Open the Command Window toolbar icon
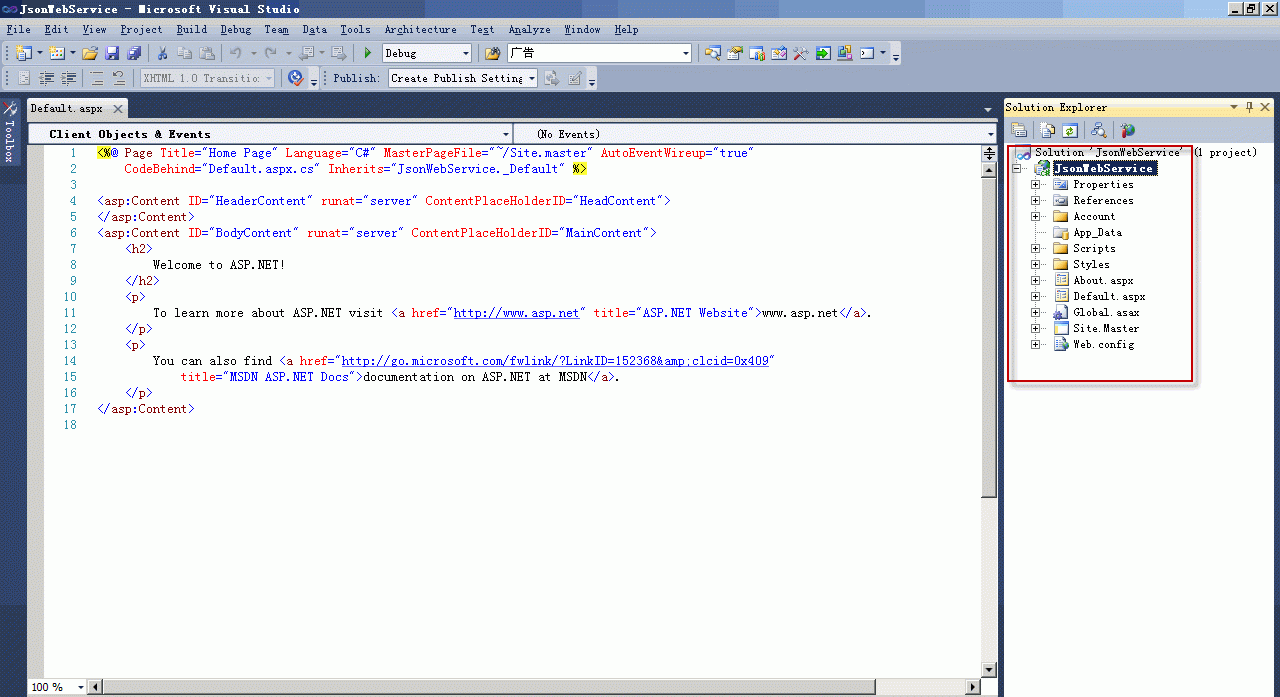This screenshot has width=1280, height=697. [867, 53]
